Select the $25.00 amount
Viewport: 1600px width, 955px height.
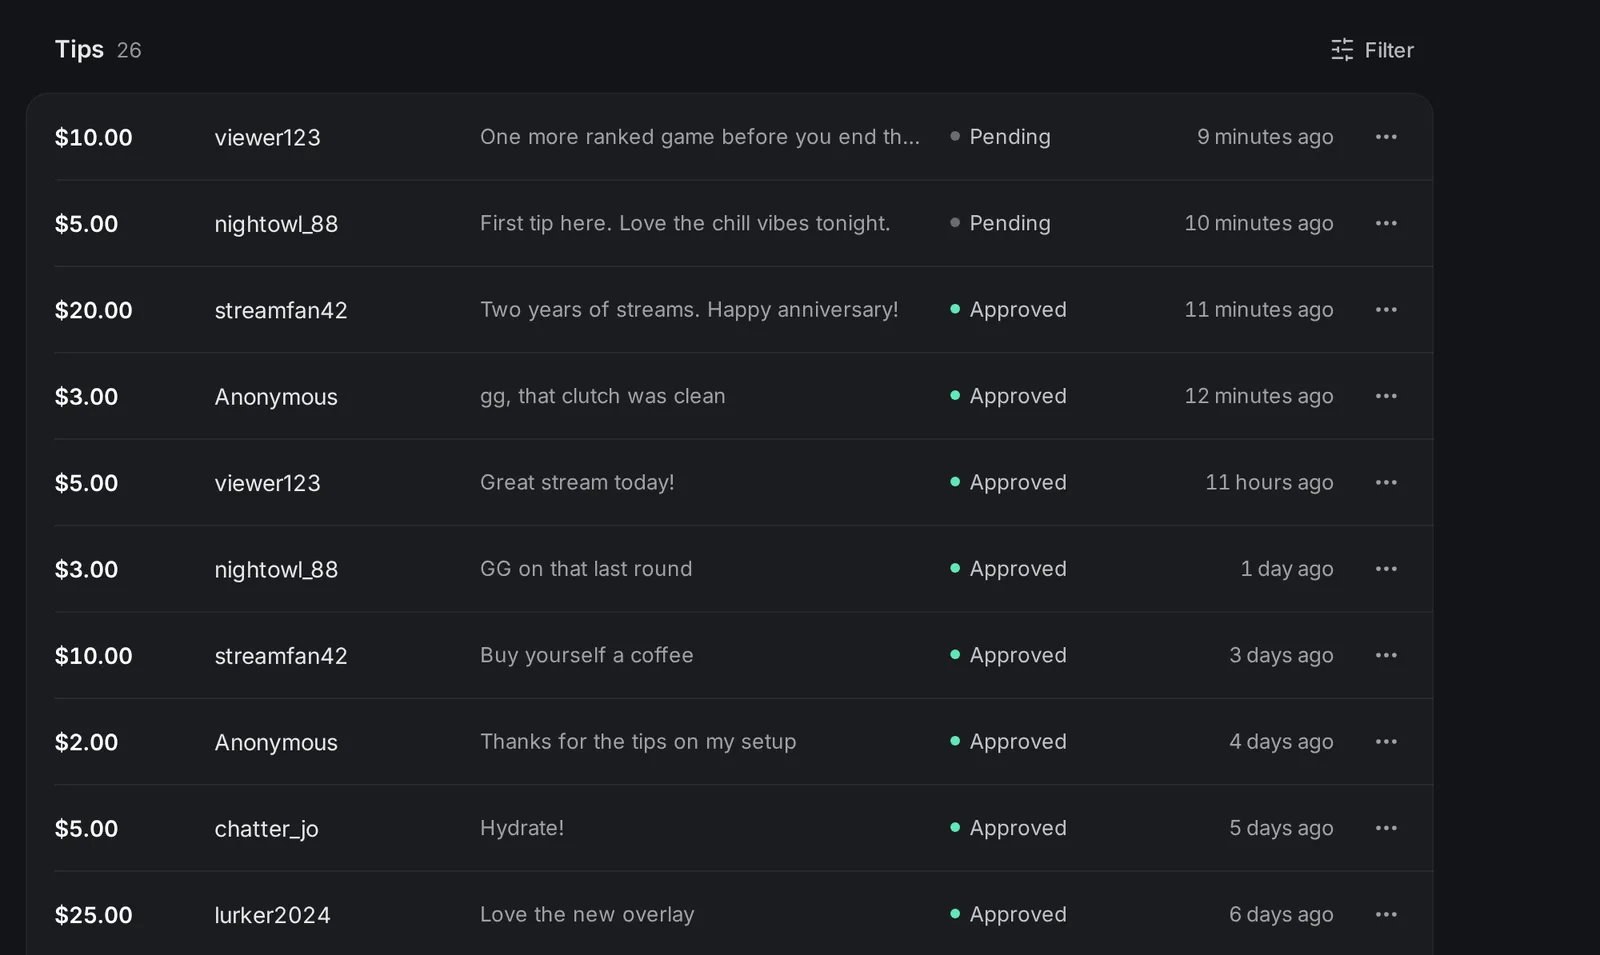tap(94, 915)
